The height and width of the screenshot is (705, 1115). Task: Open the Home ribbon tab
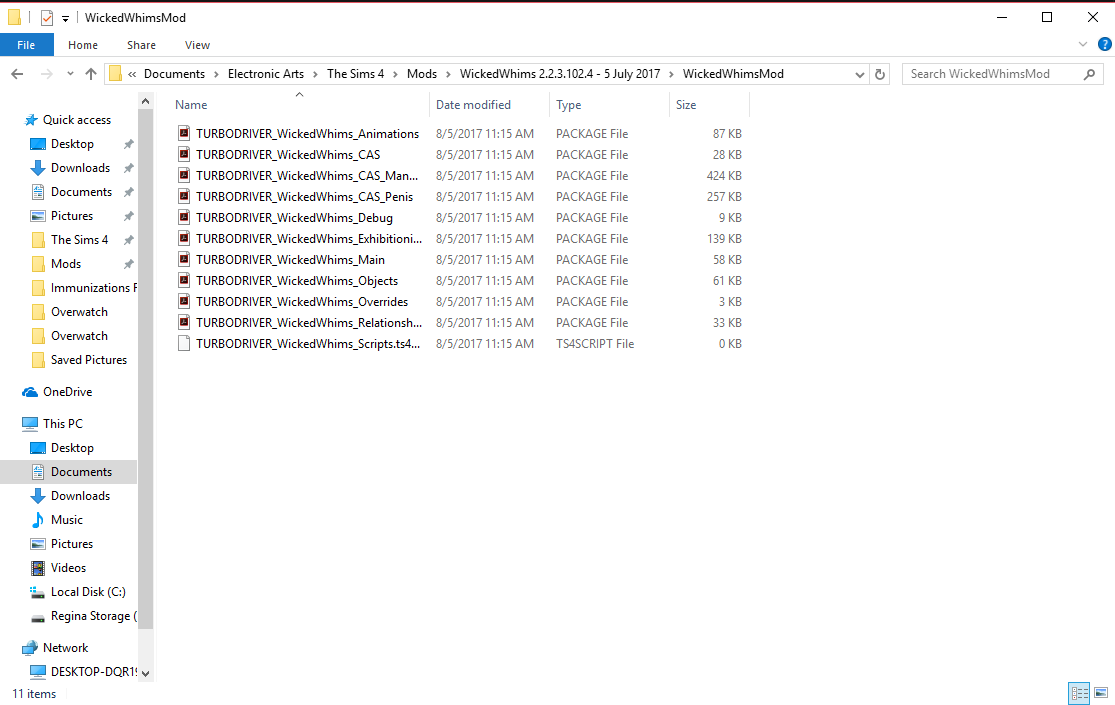tap(83, 45)
